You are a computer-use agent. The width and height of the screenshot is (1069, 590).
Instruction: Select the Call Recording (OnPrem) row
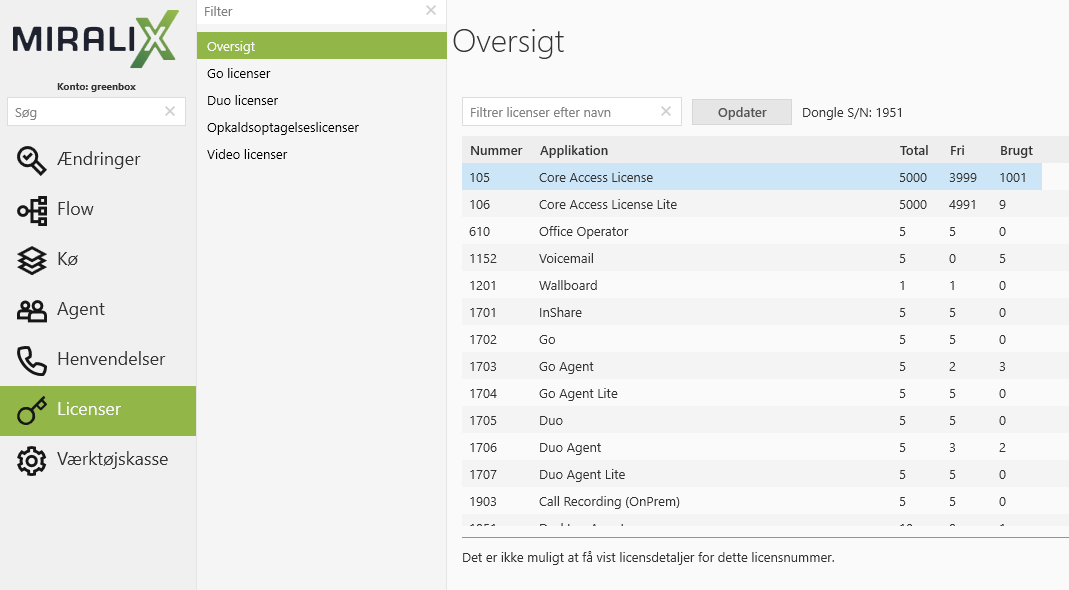(751, 501)
